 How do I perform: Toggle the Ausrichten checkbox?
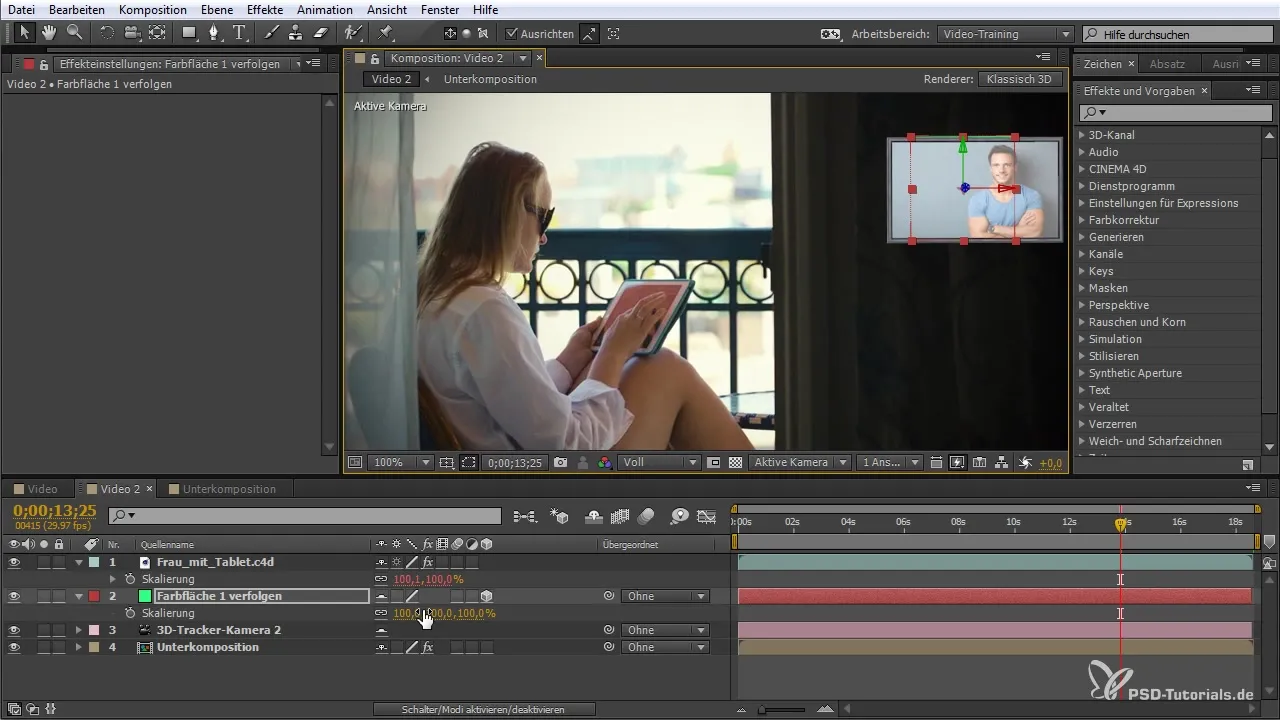coord(512,34)
